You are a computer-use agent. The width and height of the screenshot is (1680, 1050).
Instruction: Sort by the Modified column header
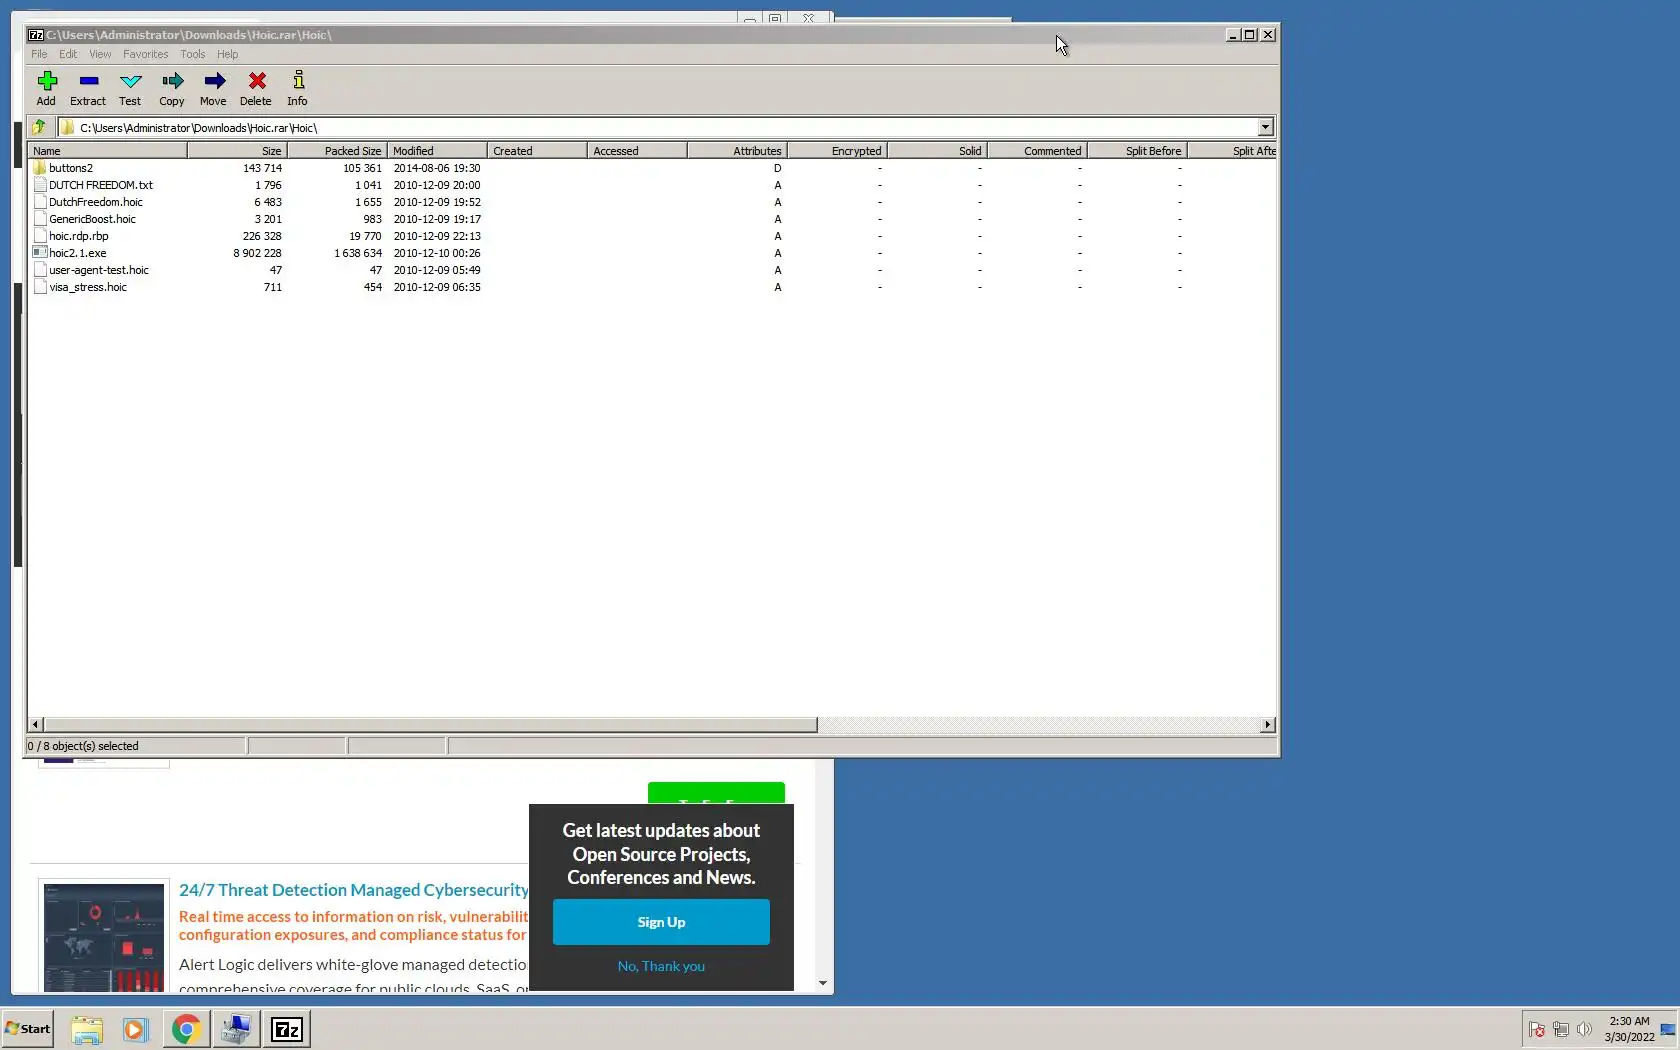coord(437,151)
